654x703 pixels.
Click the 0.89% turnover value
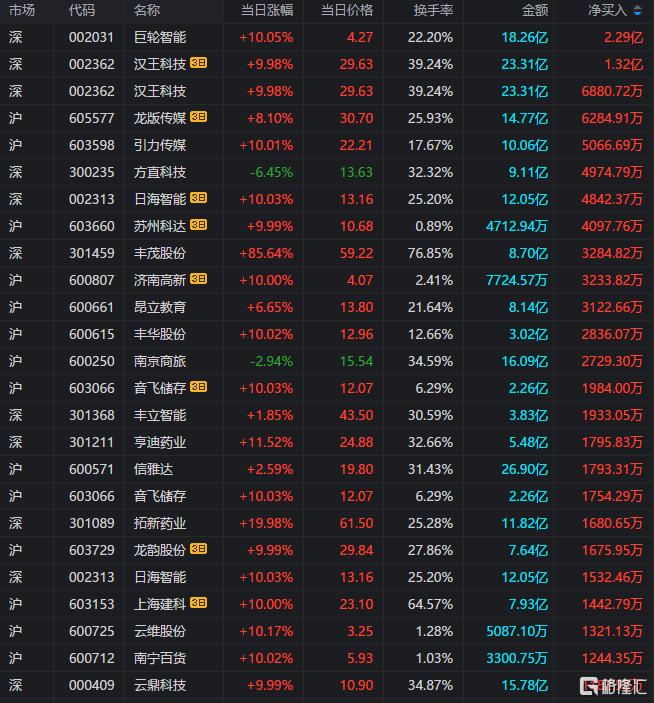coord(434,226)
